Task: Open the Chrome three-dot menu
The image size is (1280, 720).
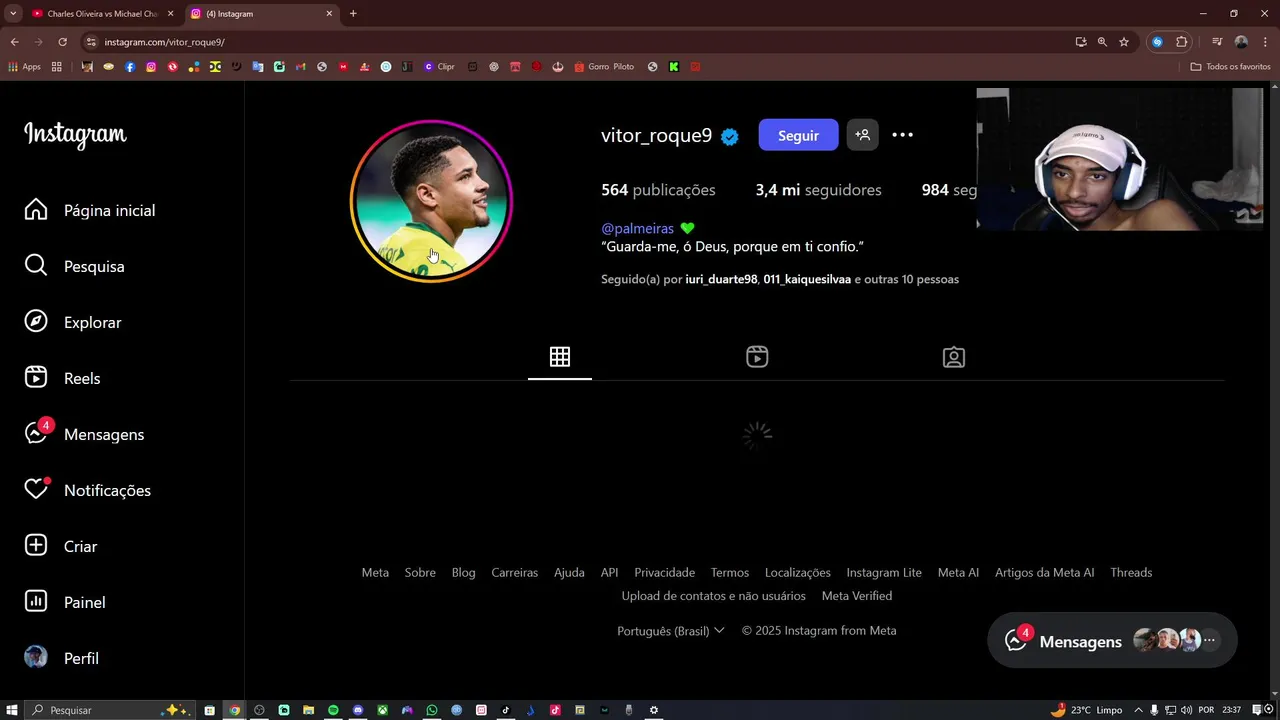Action: tap(1264, 42)
